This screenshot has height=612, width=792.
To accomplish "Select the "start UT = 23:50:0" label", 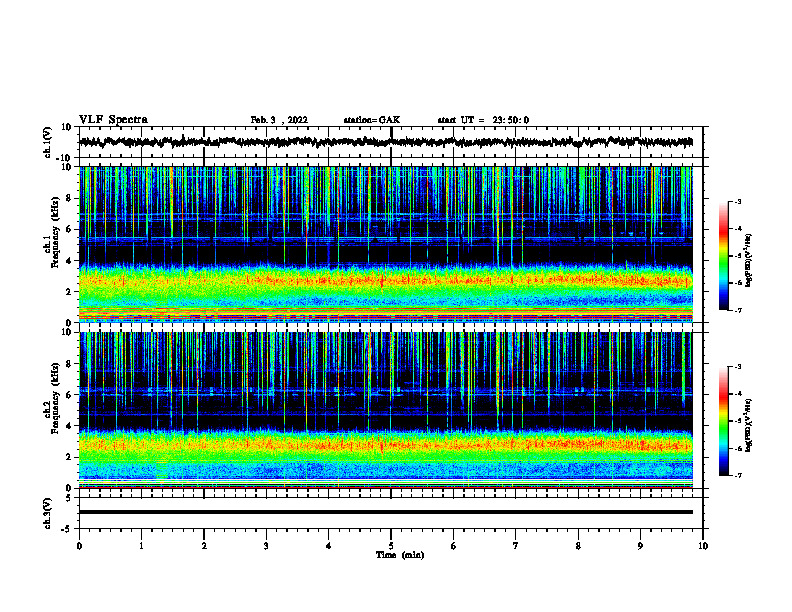I will coord(483,120).
